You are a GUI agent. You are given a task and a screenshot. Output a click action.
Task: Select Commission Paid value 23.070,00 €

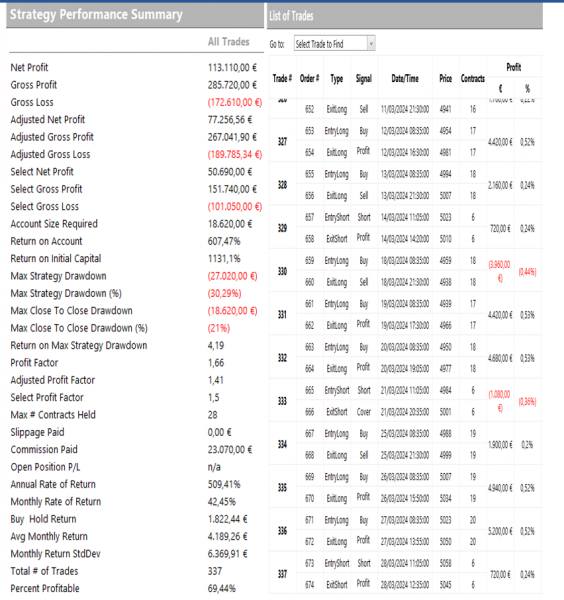pos(230,450)
